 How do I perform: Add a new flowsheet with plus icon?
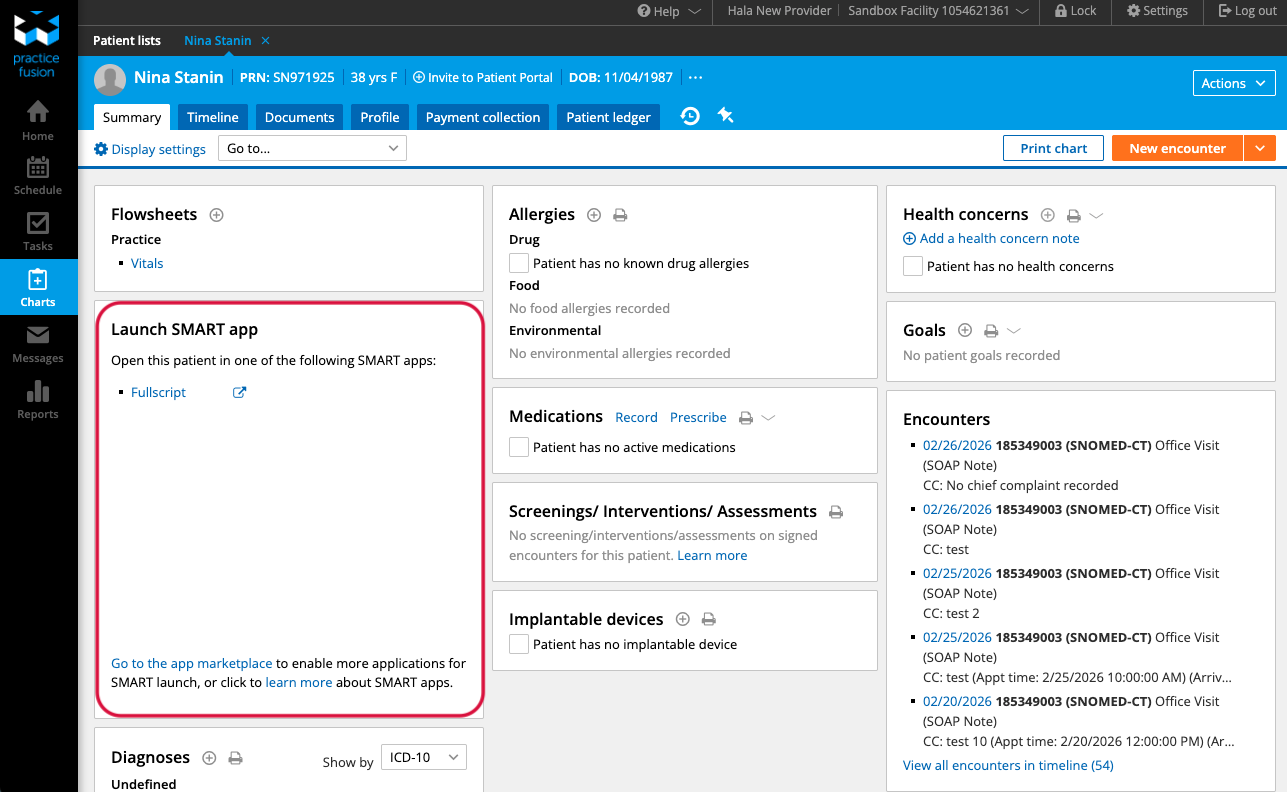216,215
